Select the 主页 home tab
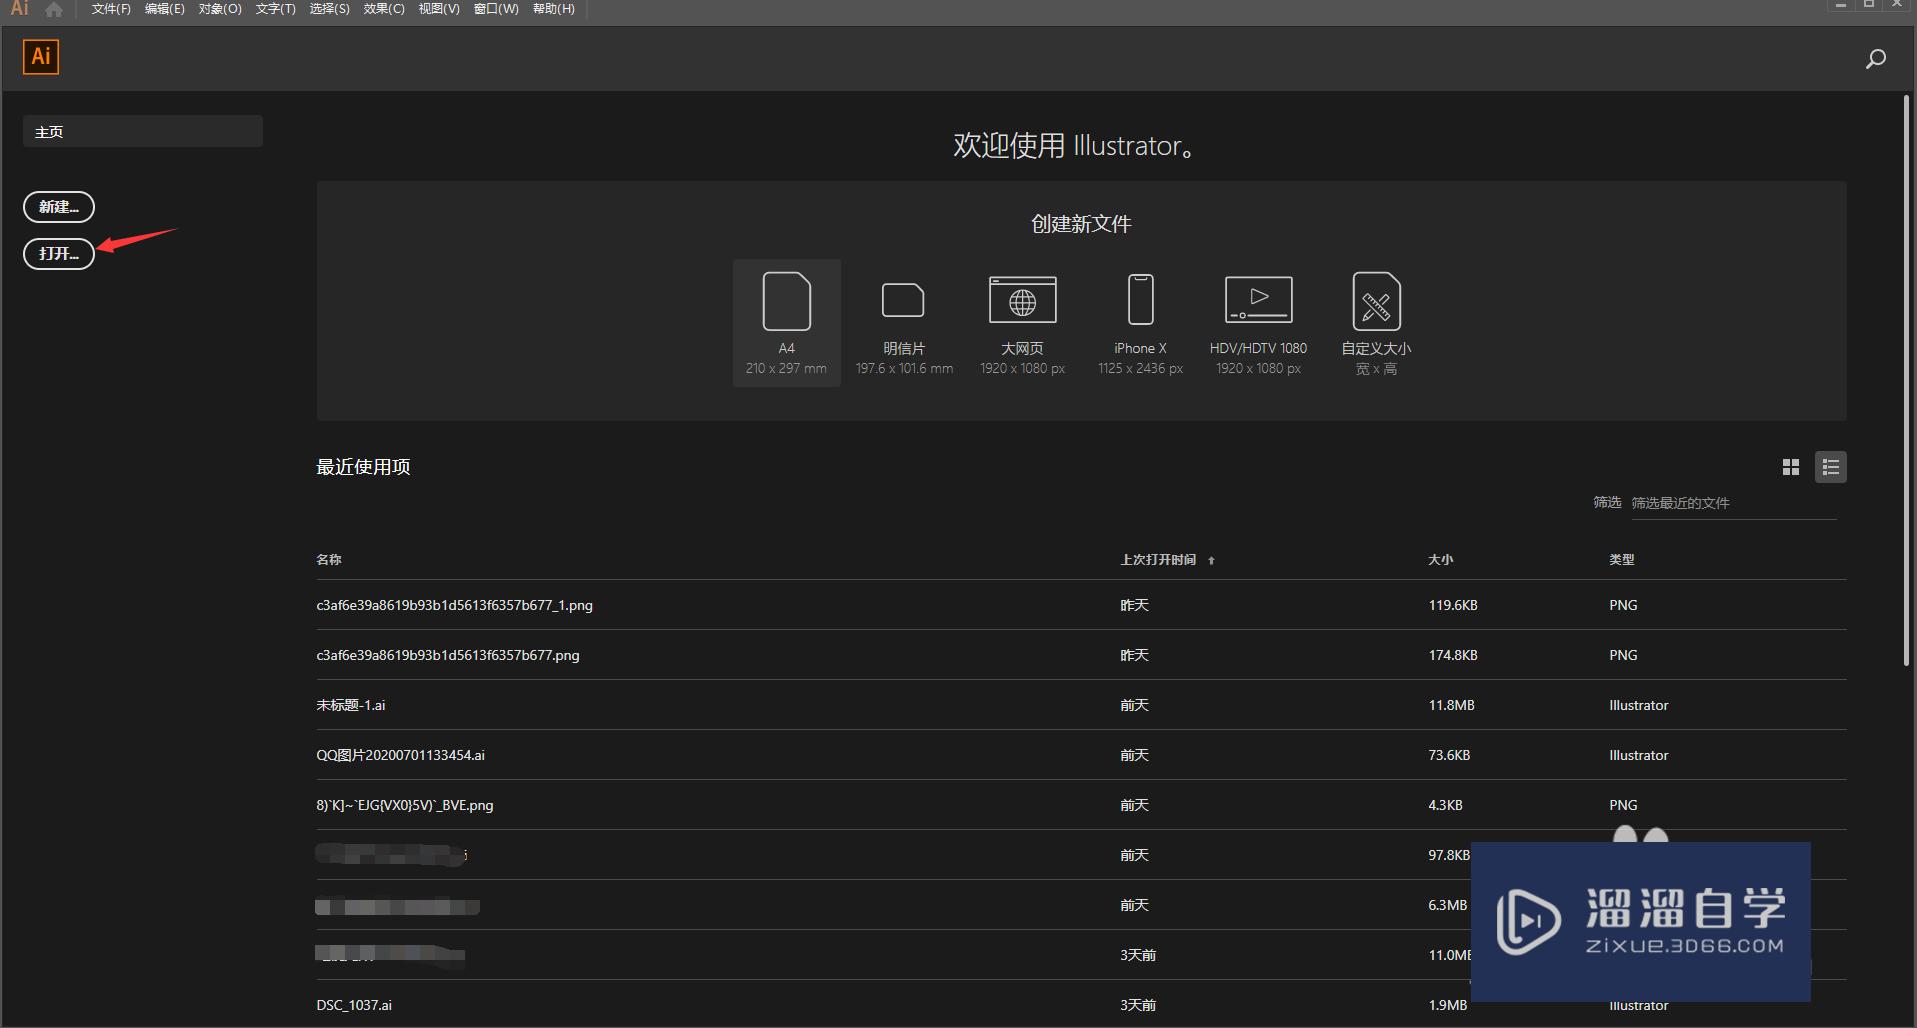Image resolution: width=1917 pixels, height=1028 pixels. [143, 132]
